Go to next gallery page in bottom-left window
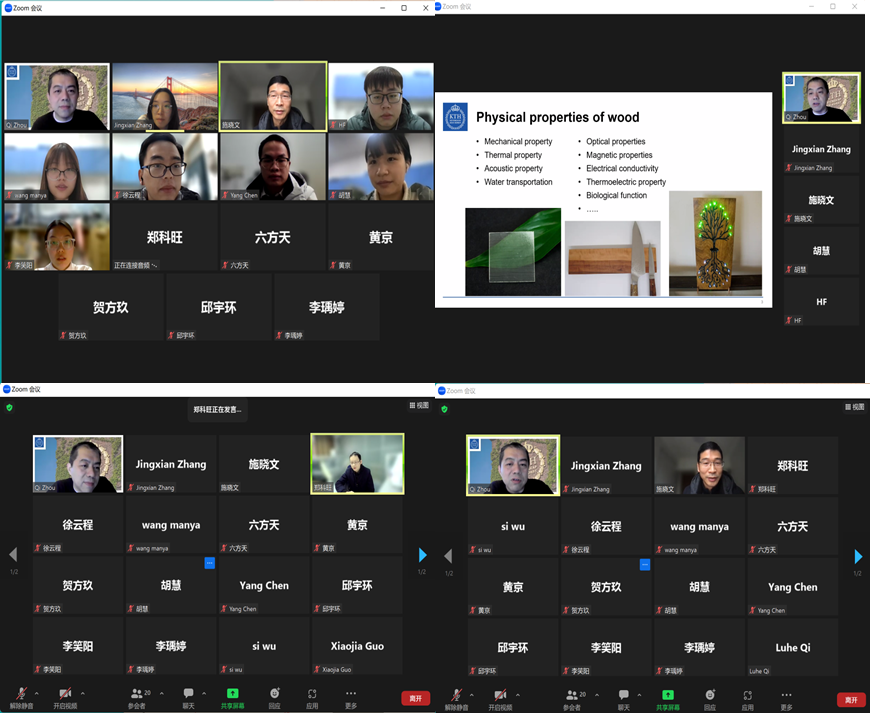This screenshot has width=870, height=713. pos(422,555)
